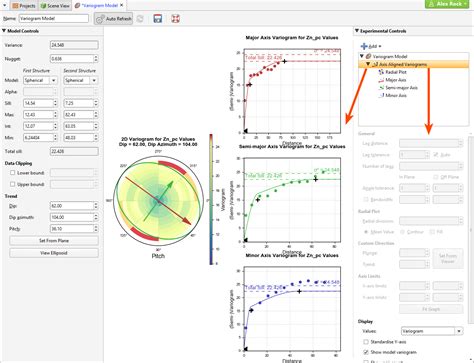Click the First Structure Int range field
The image size is (474, 363).
point(38,126)
